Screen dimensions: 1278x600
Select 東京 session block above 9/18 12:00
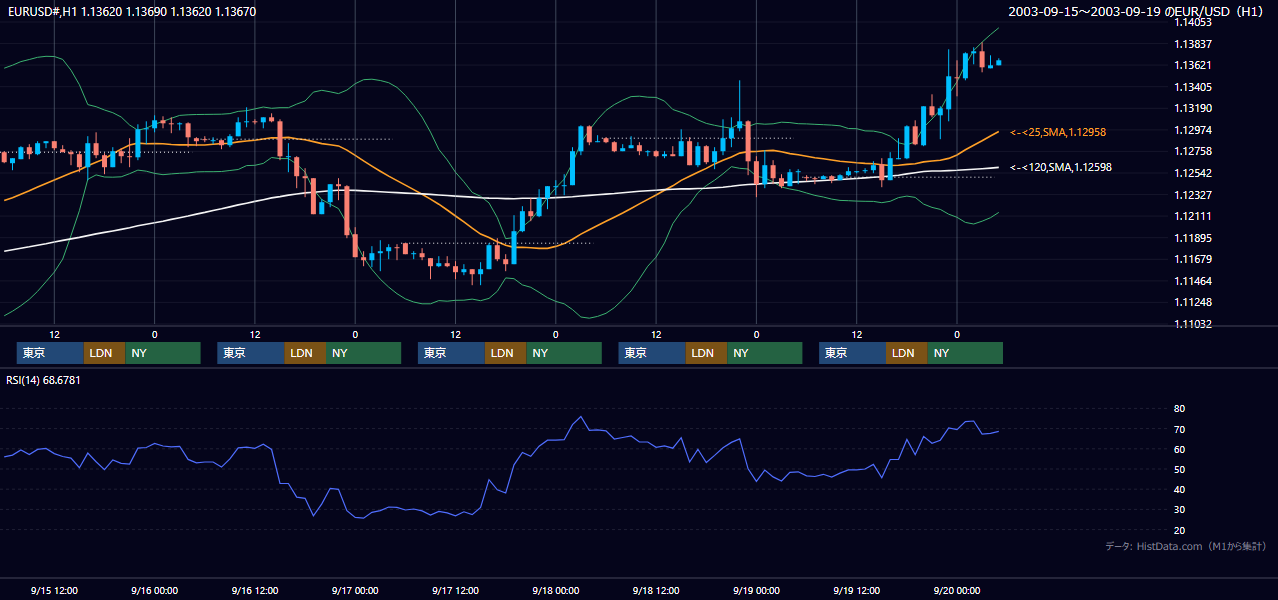coord(653,353)
